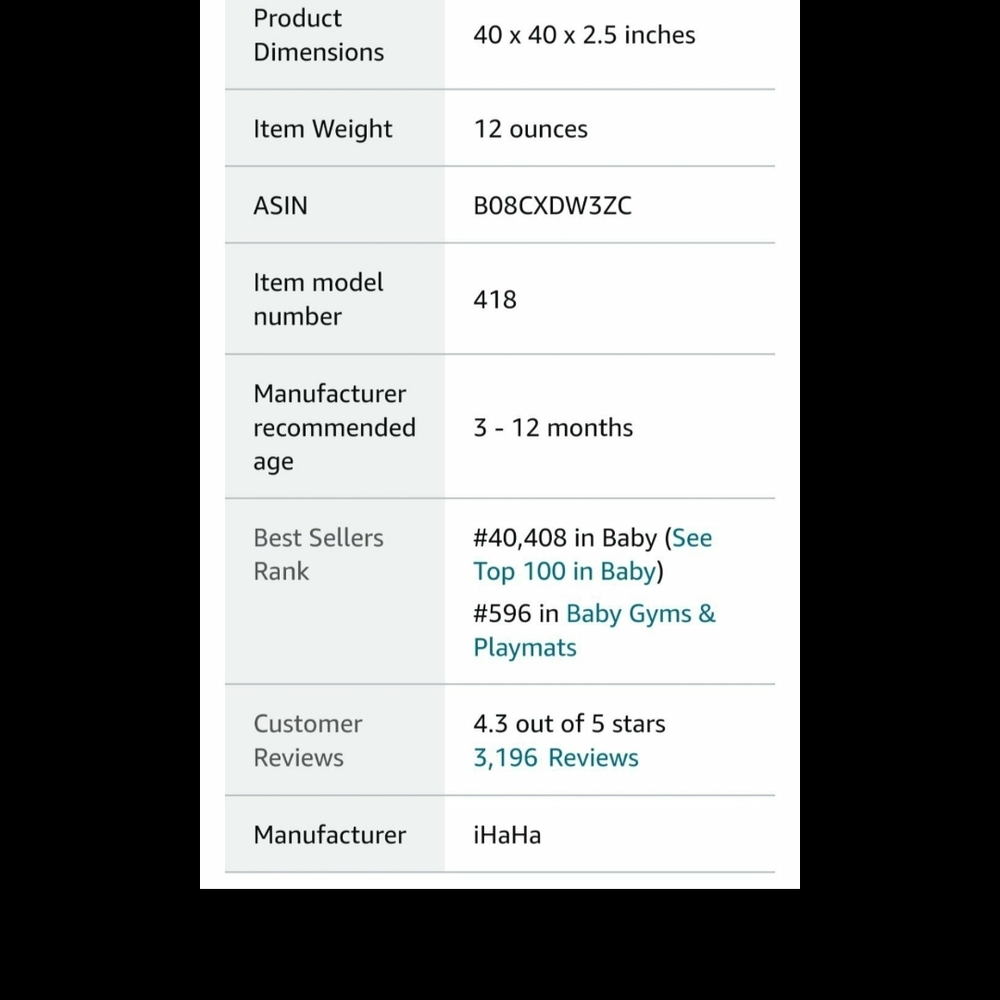Click the 3 - 12 months value
This screenshot has width=1000, height=1000.
pos(553,427)
